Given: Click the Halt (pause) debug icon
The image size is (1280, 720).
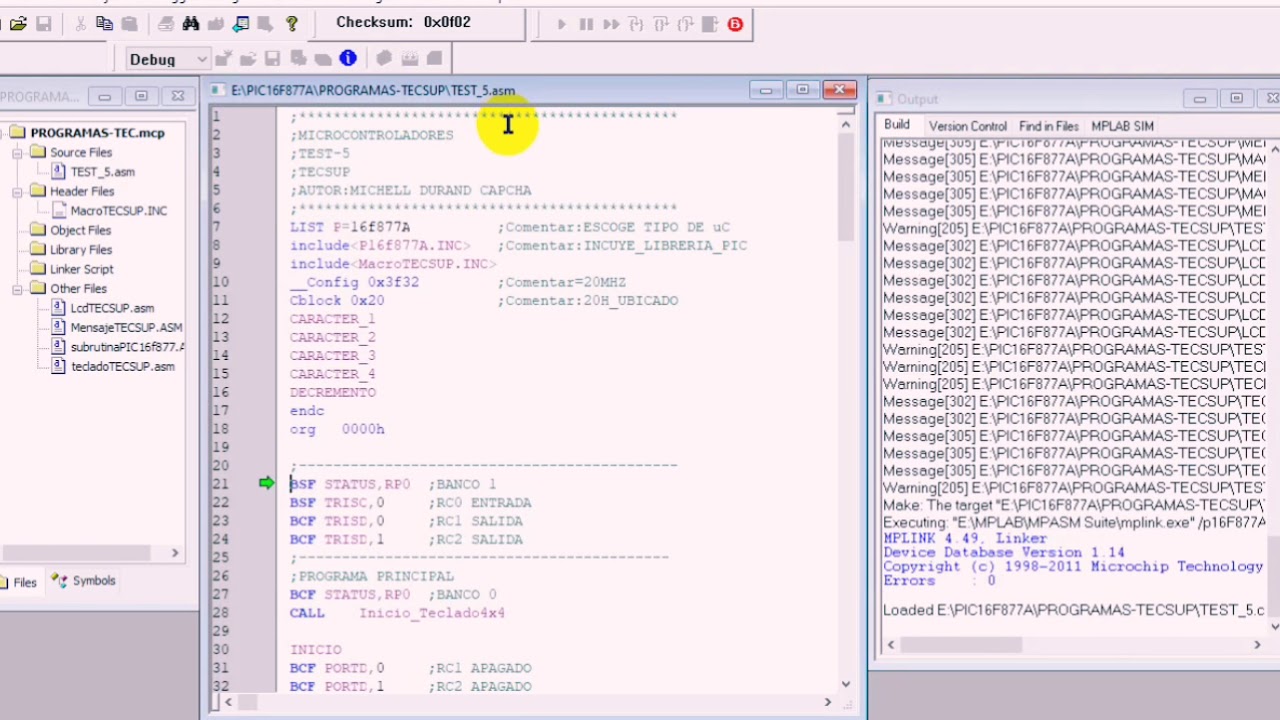Looking at the screenshot, I should click(586, 24).
